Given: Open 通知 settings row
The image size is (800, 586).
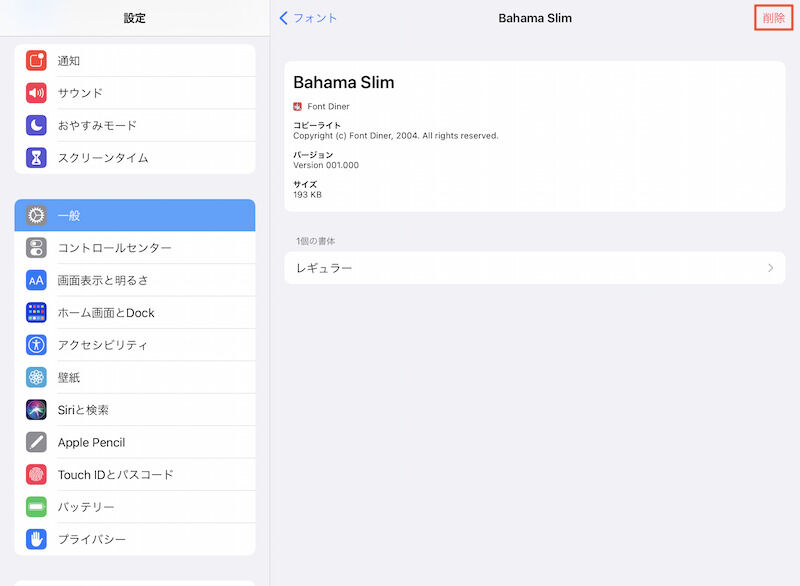Looking at the screenshot, I should point(135,61).
